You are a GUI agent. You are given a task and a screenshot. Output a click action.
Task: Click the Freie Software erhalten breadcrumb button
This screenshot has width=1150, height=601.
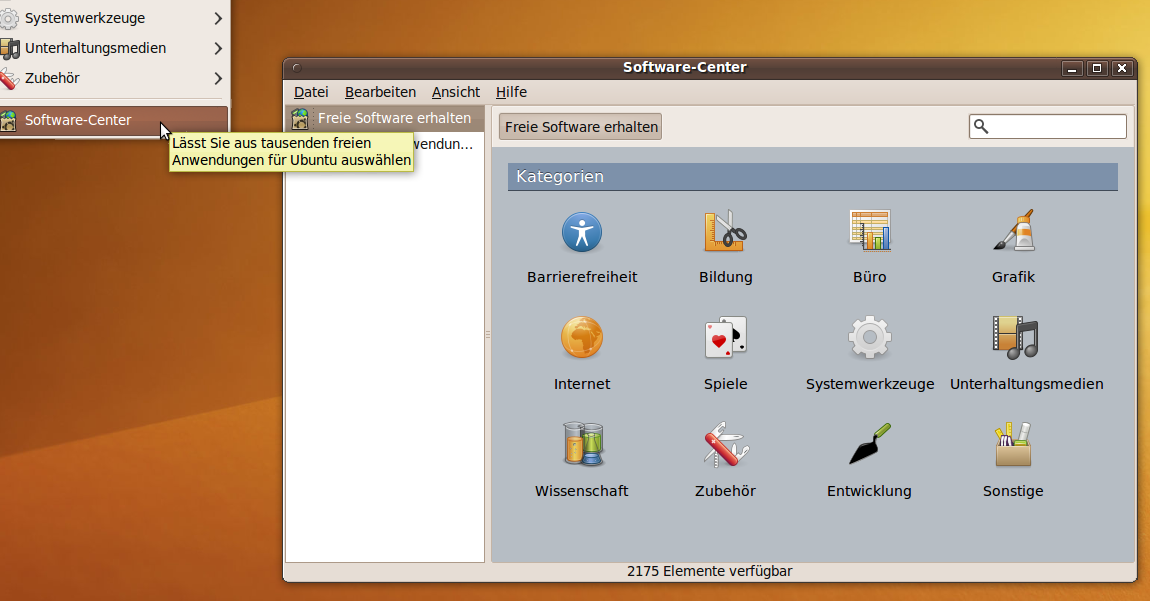(x=581, y=127)
